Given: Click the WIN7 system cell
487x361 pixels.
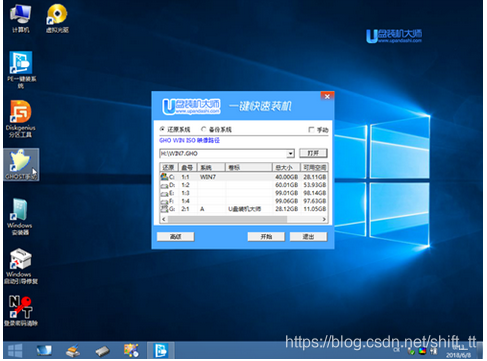Looking at the screenshot, I should click(208, 177).
